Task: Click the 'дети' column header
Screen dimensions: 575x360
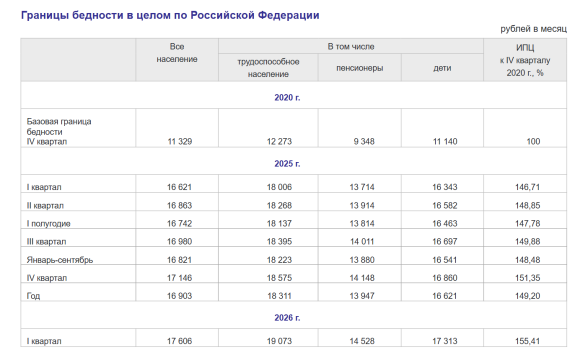Action: (x=442, y=68)
